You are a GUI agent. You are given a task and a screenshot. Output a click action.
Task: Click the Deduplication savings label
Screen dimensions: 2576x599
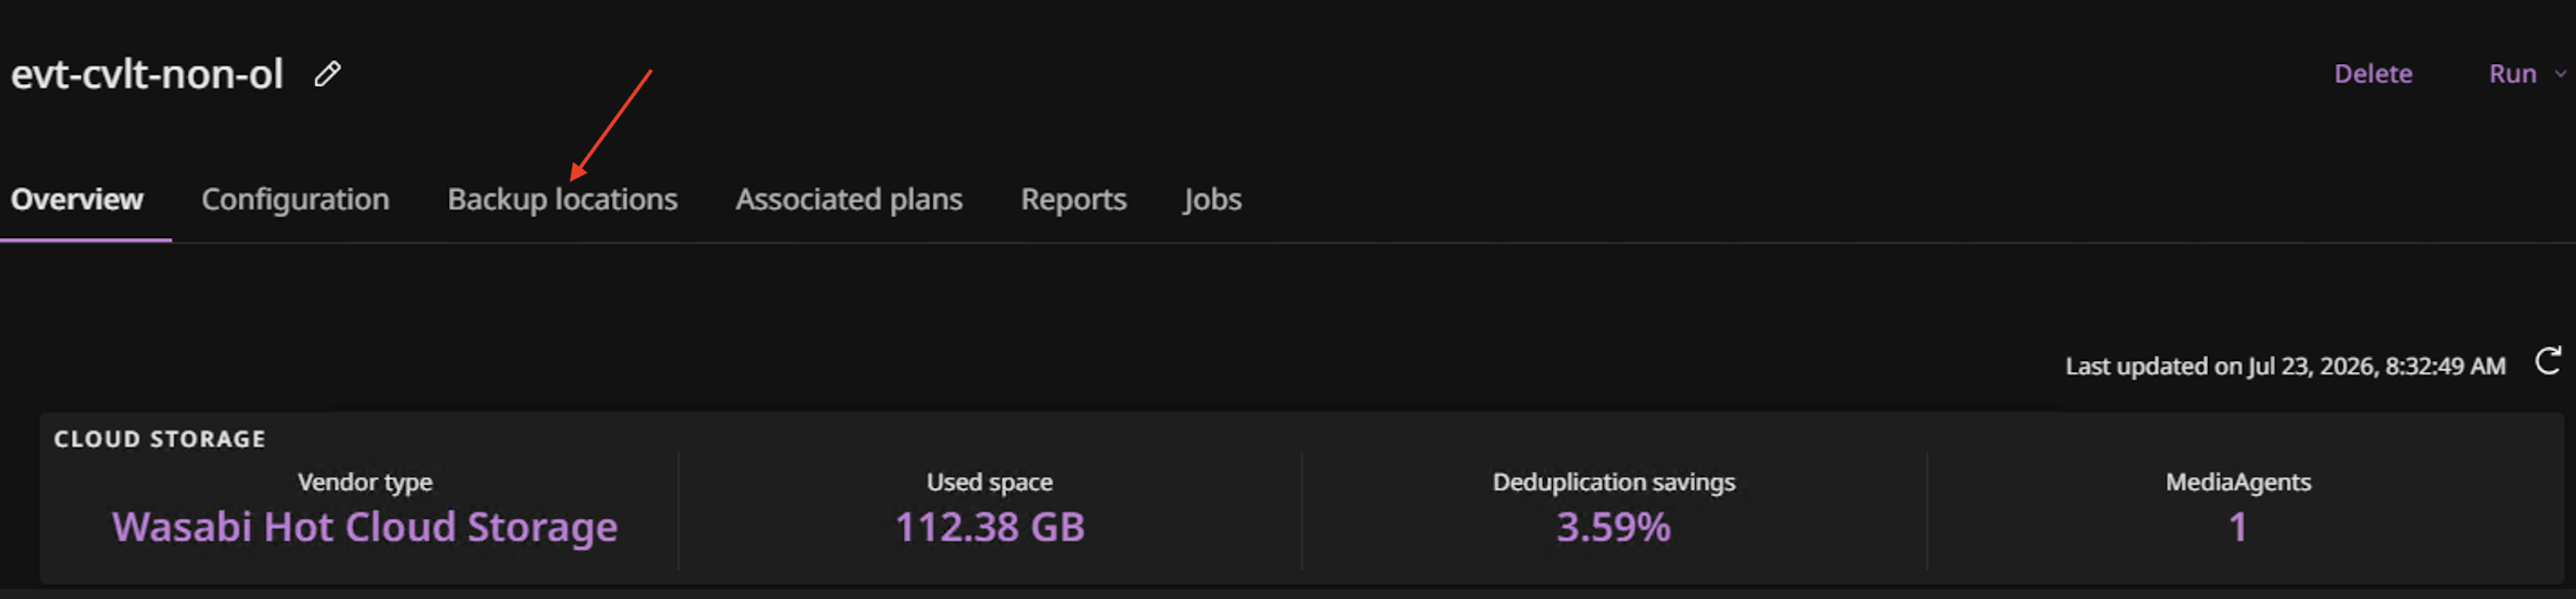[1614, 482]
